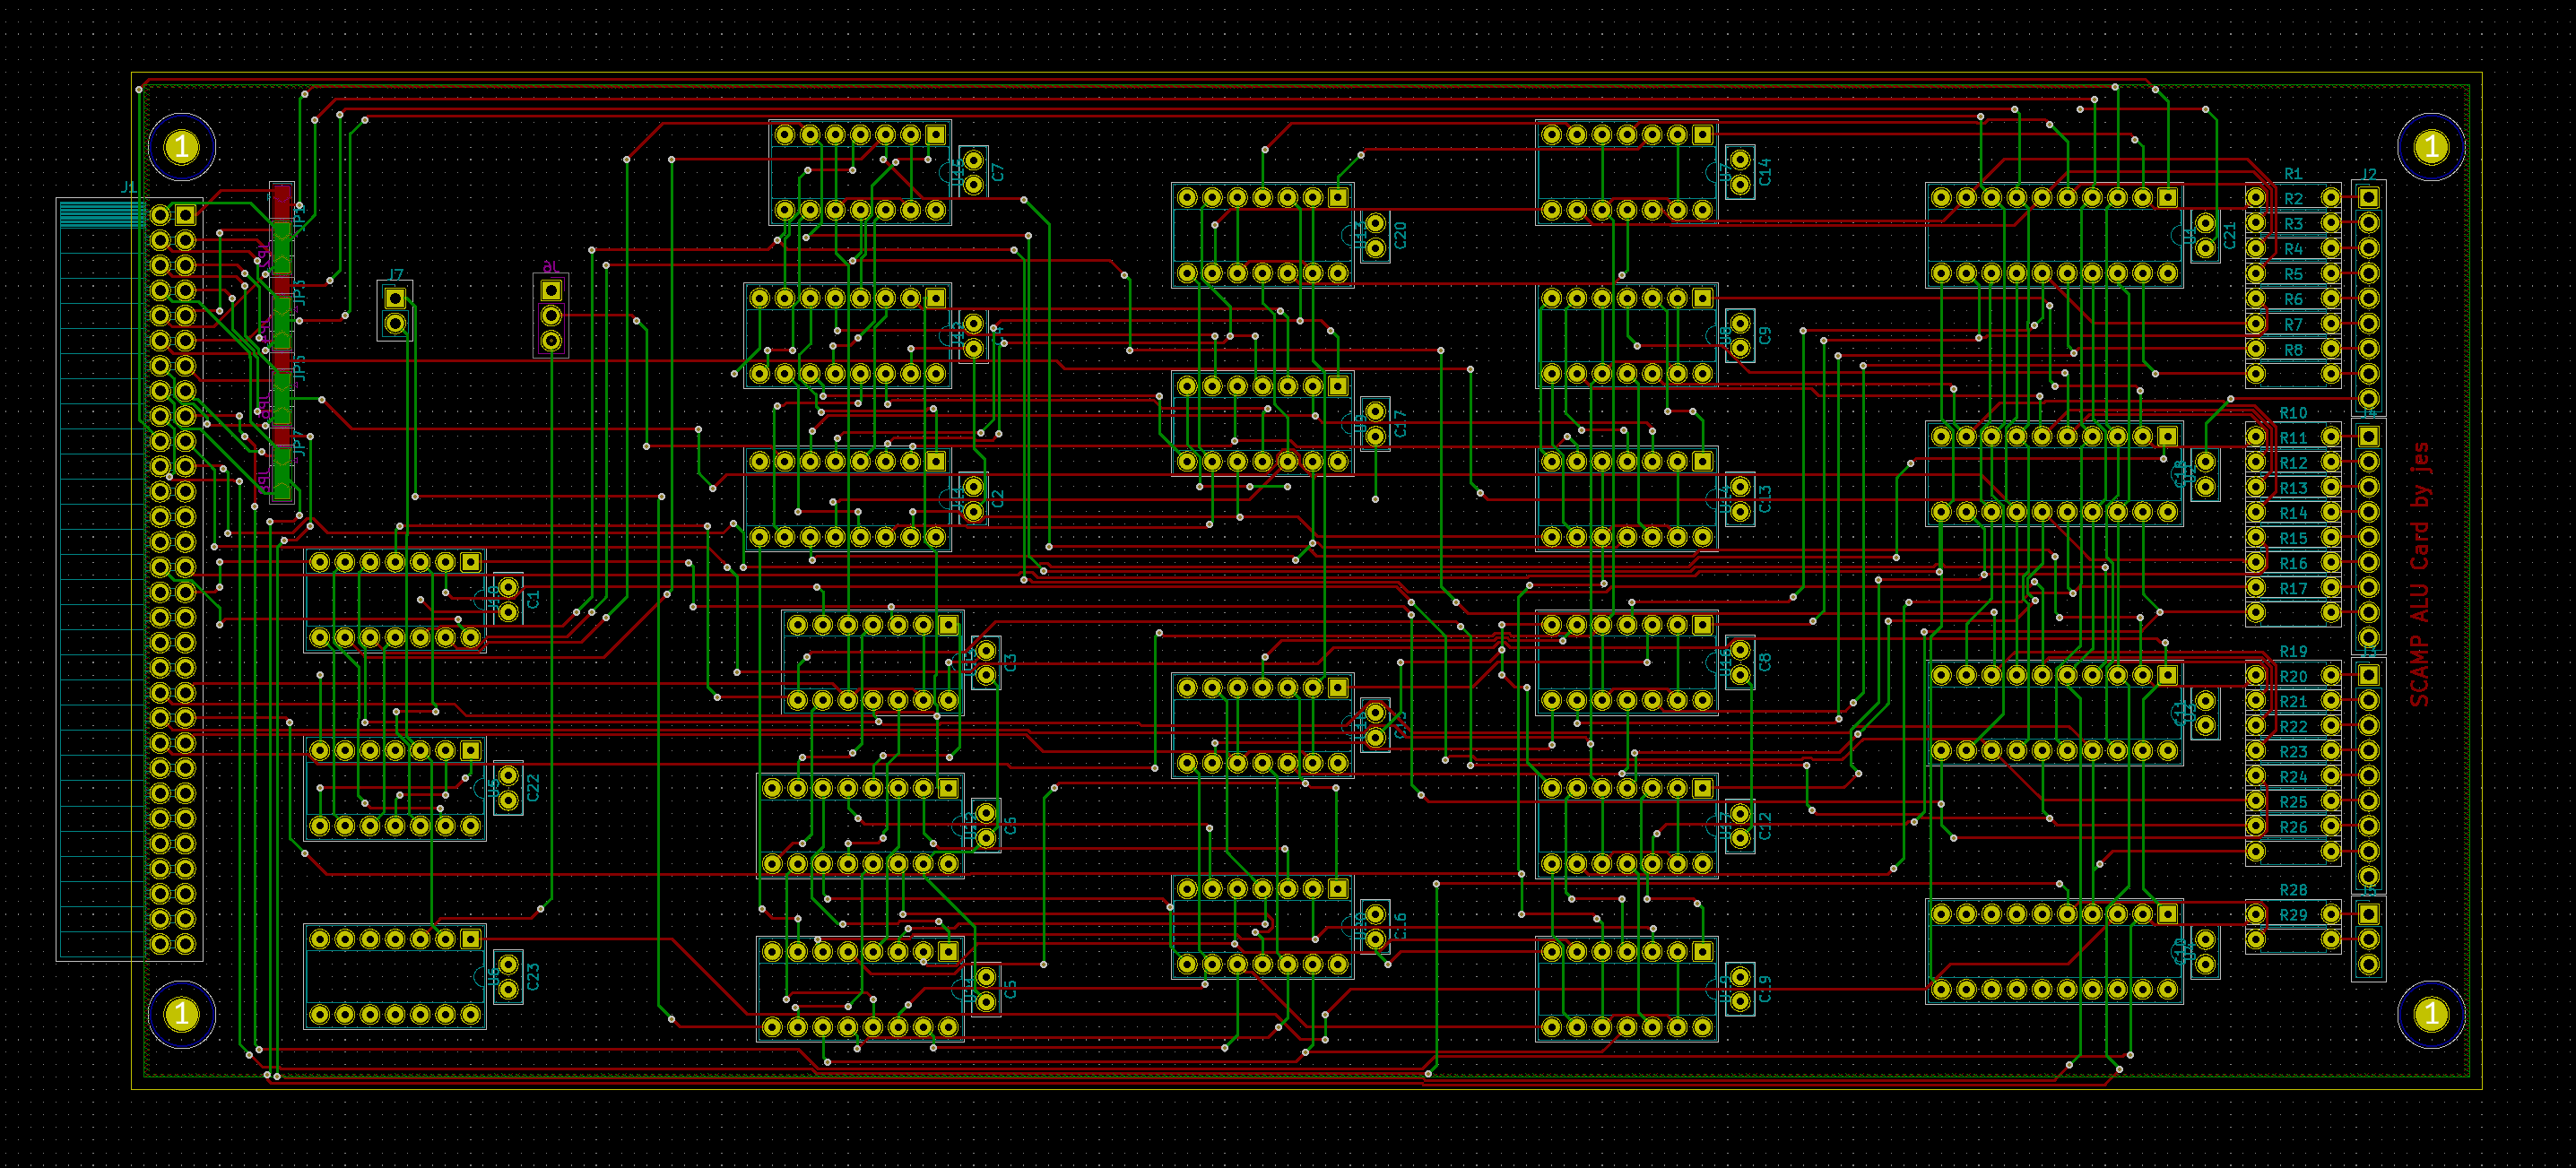
Task: Click capacitor C23 label
Action: tap(533, 977)
